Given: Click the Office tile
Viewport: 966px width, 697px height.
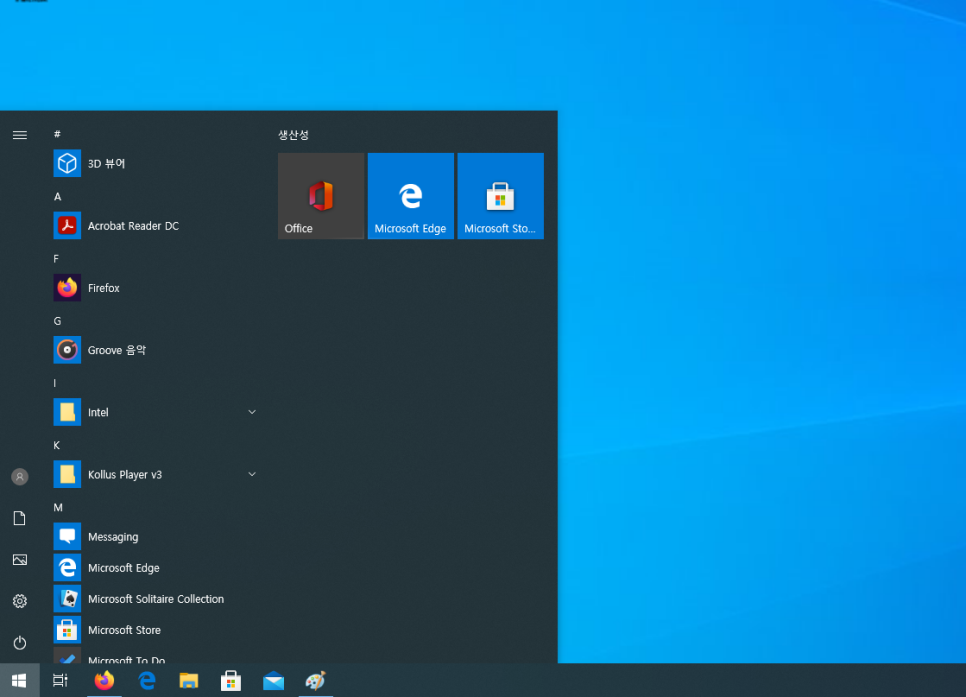Looking at the screenshot, I should pyautogui.click(x=321, y=196).
